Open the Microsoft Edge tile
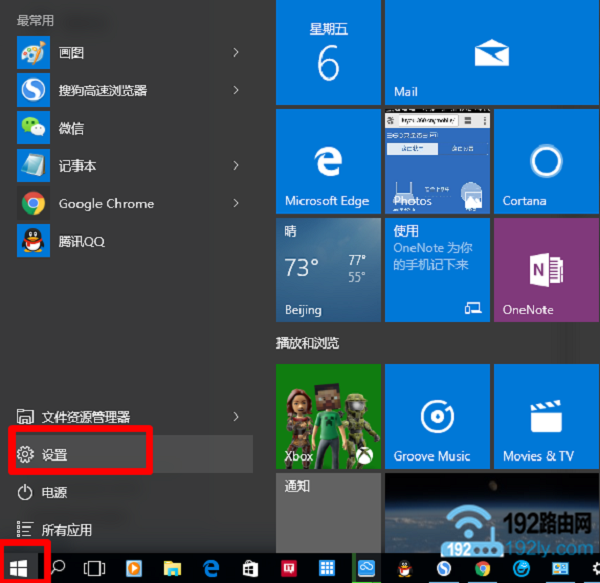Image resolution: width=600 pixels, height=583 pixels. (x=328, y=161)
